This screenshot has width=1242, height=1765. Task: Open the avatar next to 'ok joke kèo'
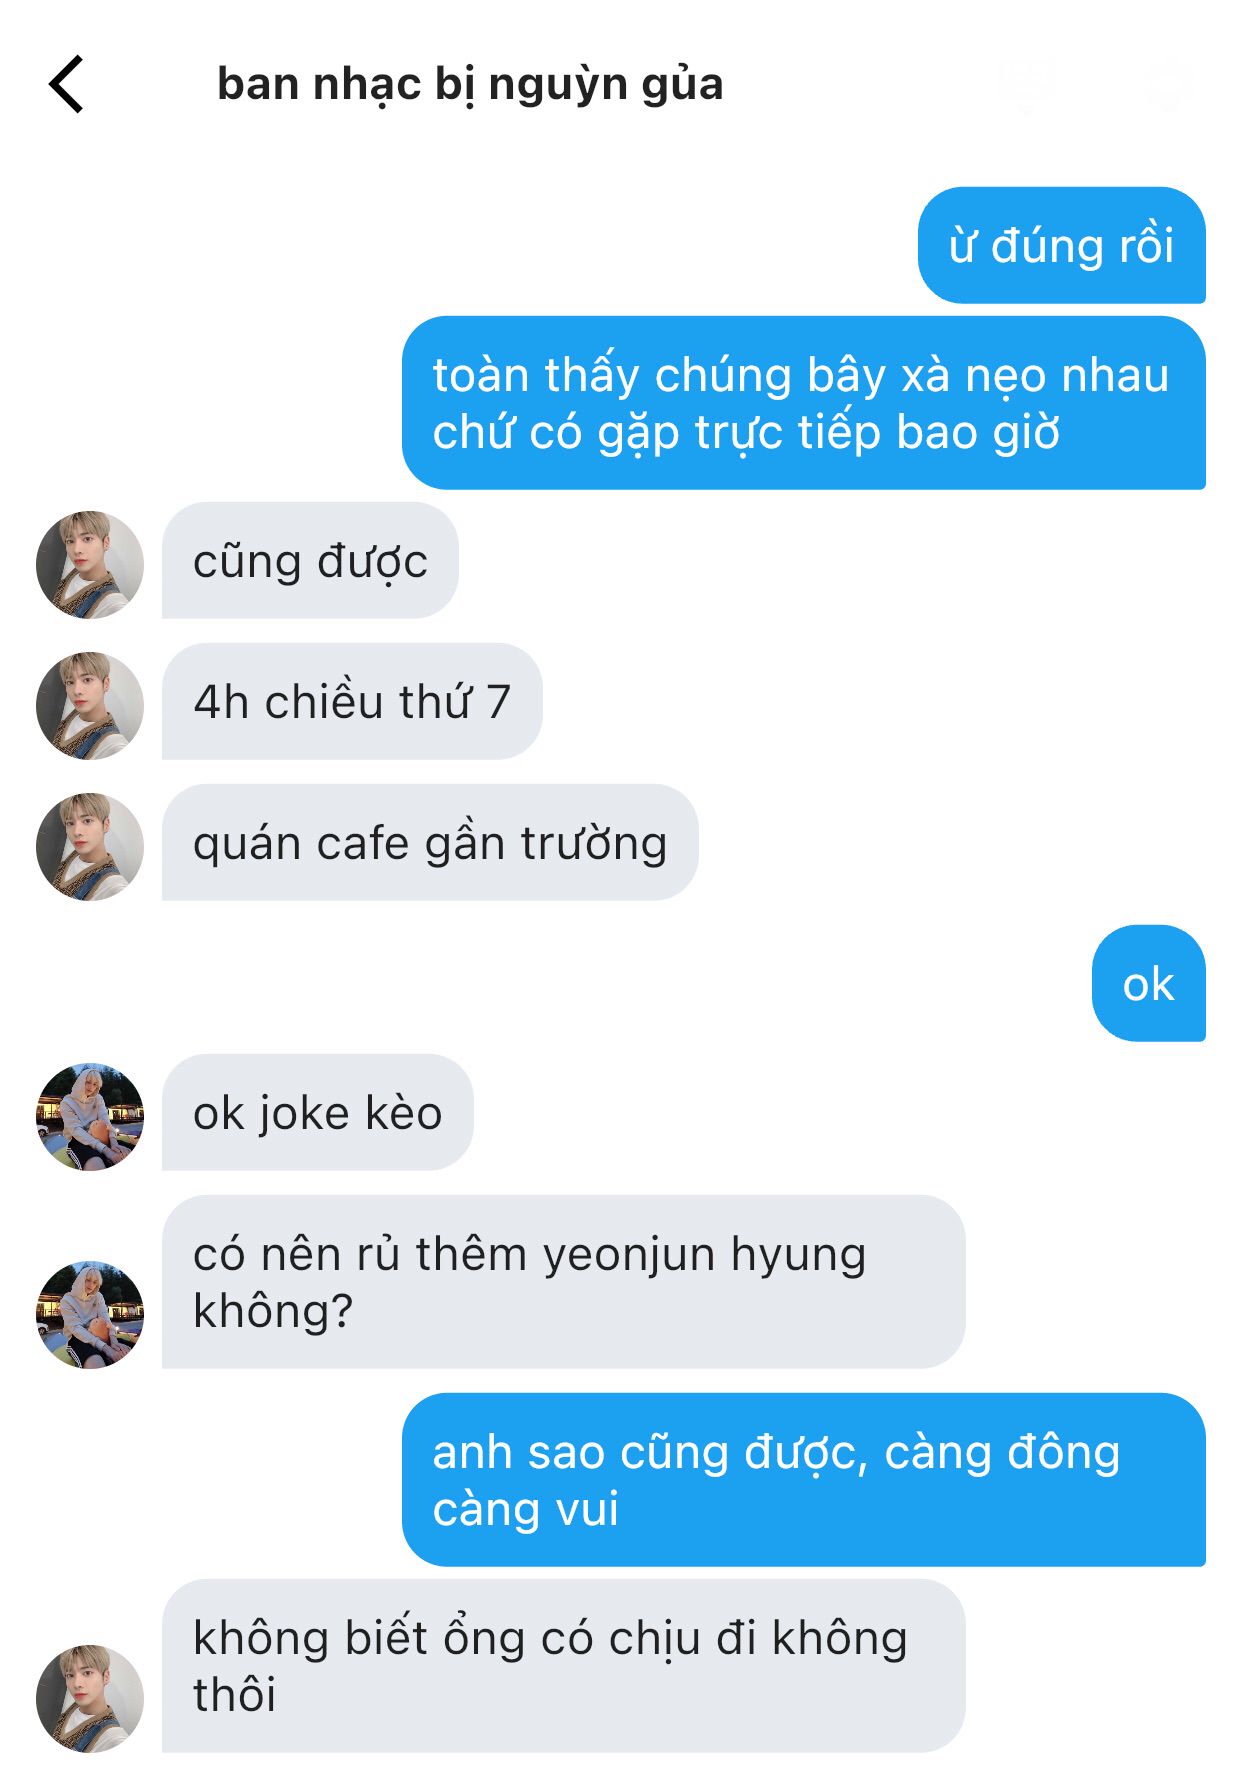coord(90,1116)
